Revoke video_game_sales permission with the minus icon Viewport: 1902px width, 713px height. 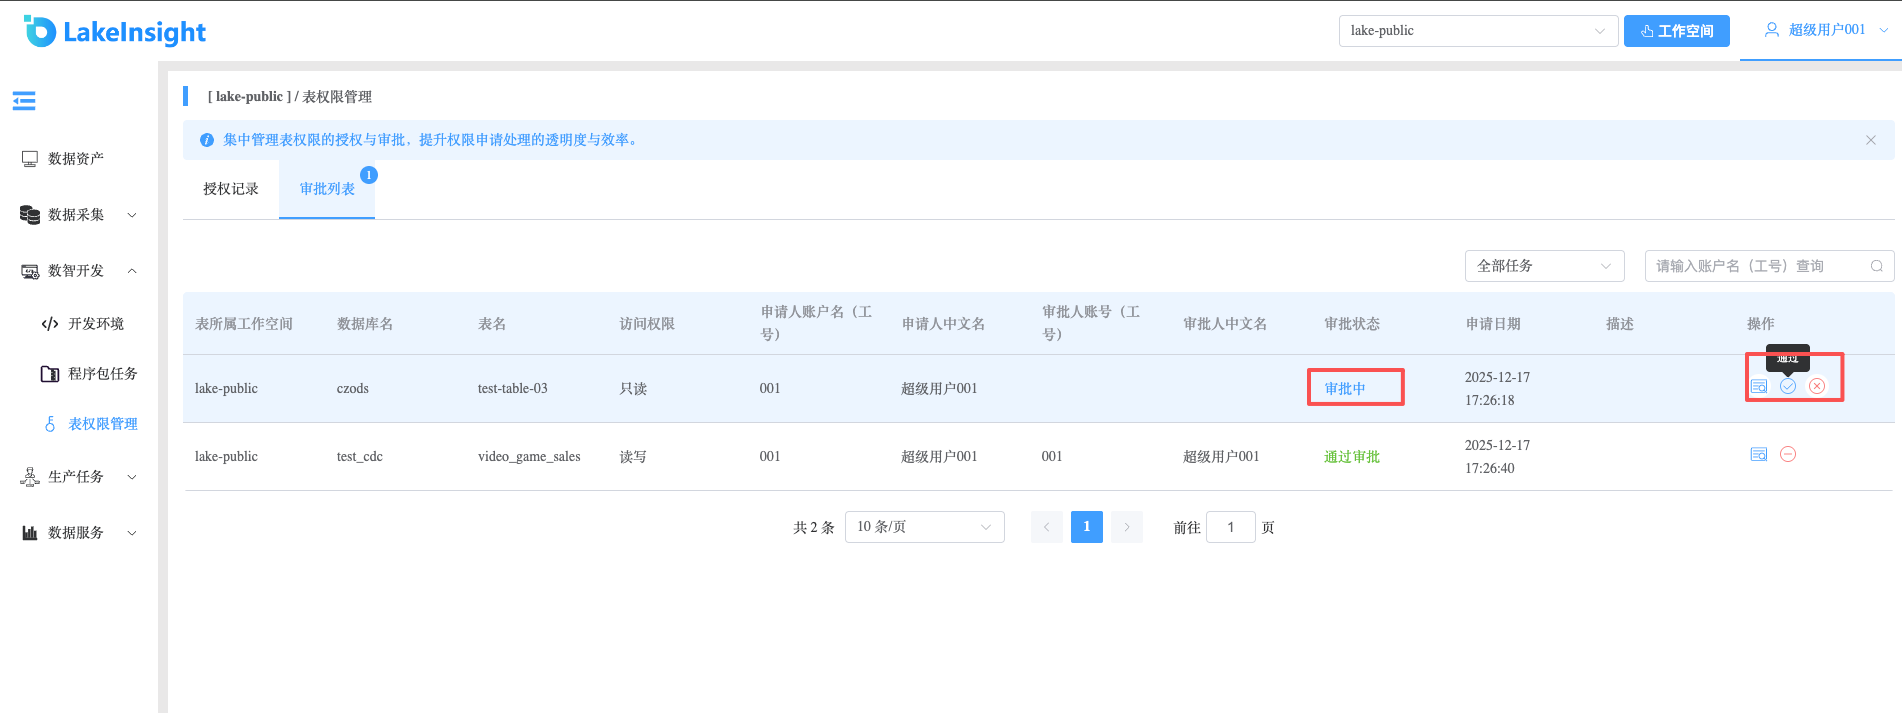tap(1788, 454)
